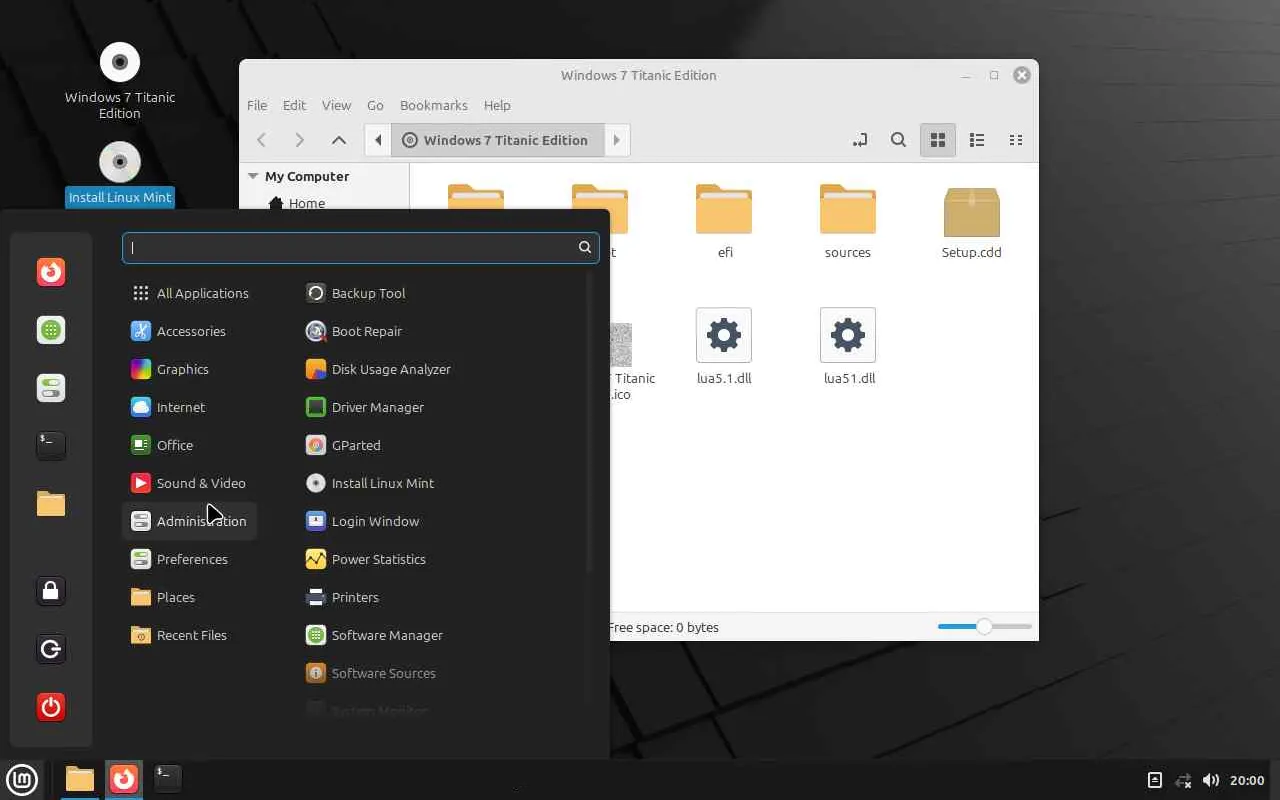Click the Log Out icon in menu

(x=51, y=649)
